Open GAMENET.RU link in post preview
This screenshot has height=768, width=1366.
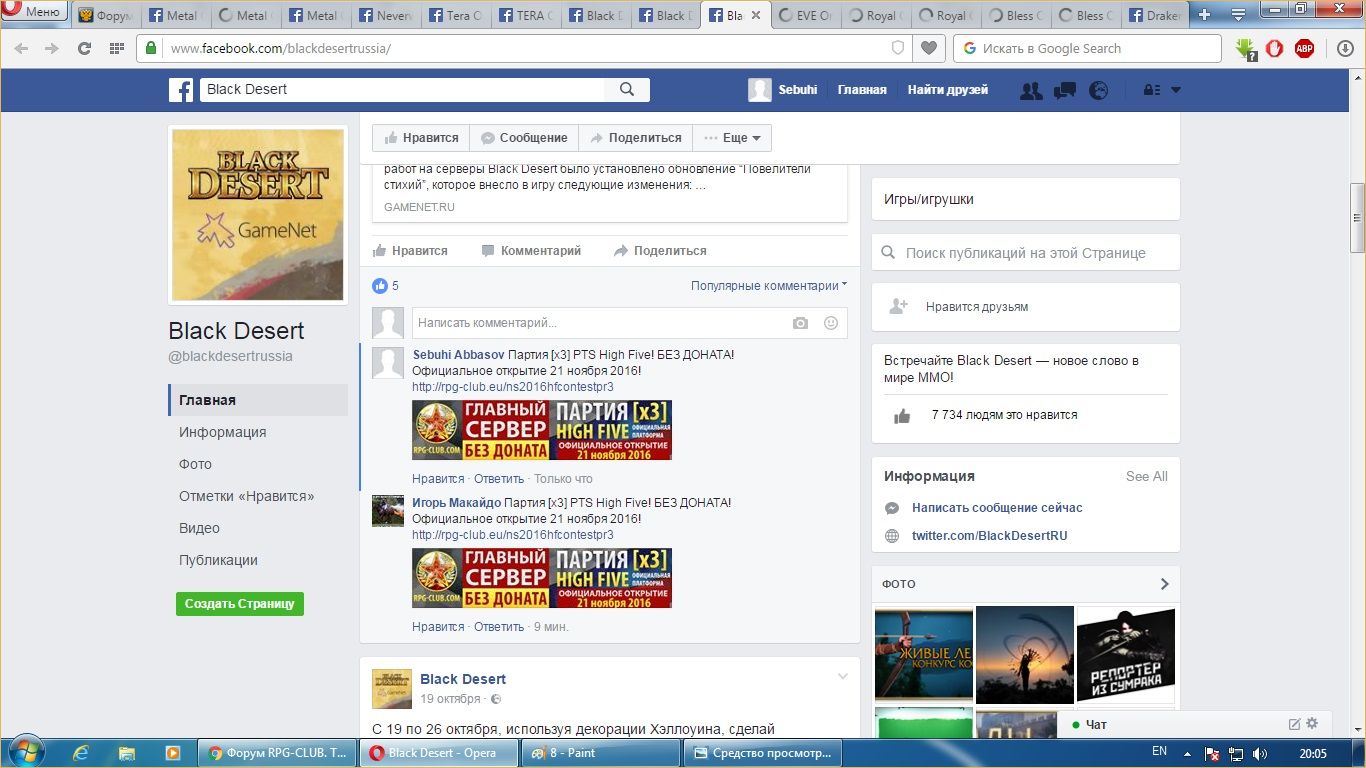(419, 207)
